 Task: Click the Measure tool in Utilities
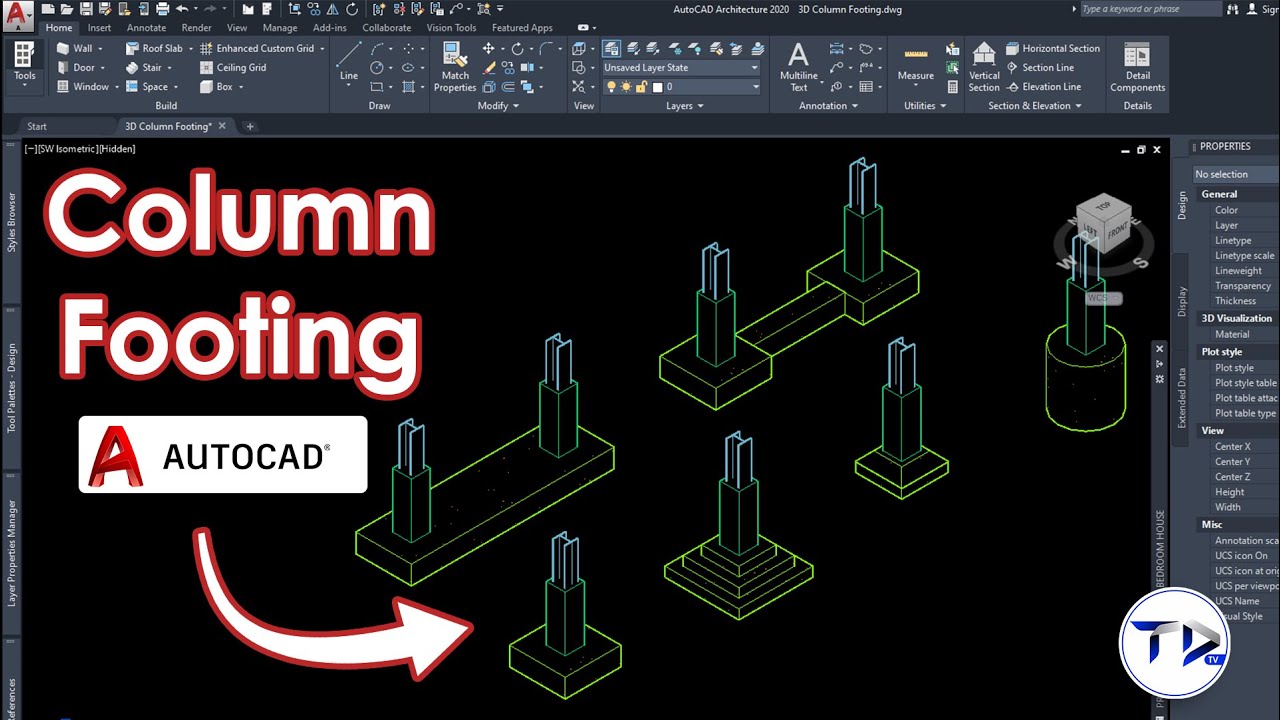(915, 62)
